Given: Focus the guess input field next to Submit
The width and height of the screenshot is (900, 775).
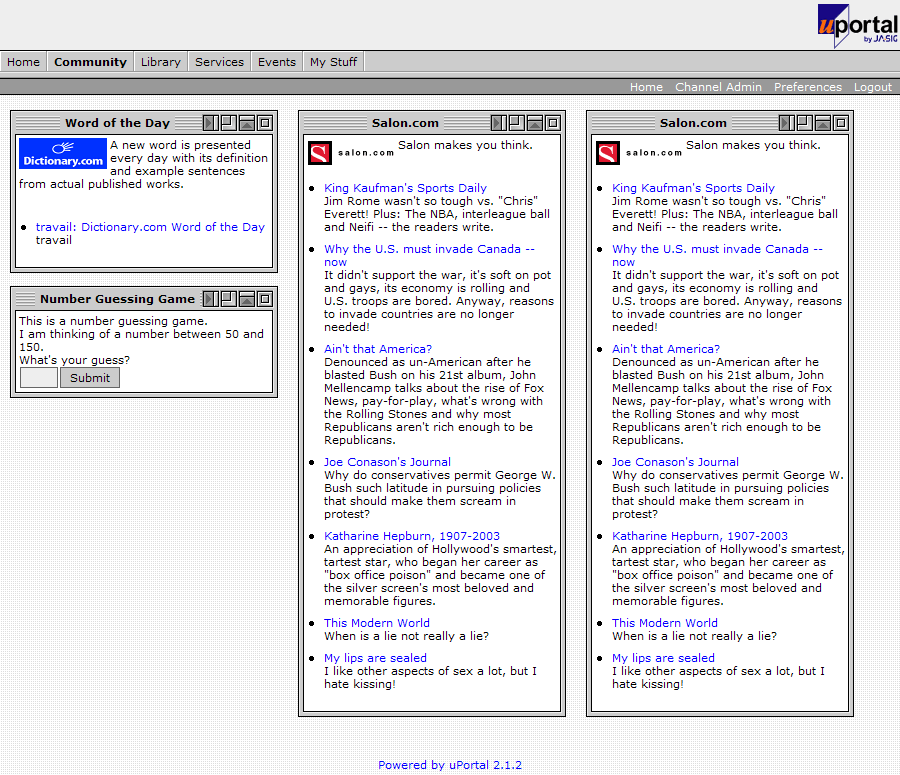Looking at the screenshot, I should 39,378.
